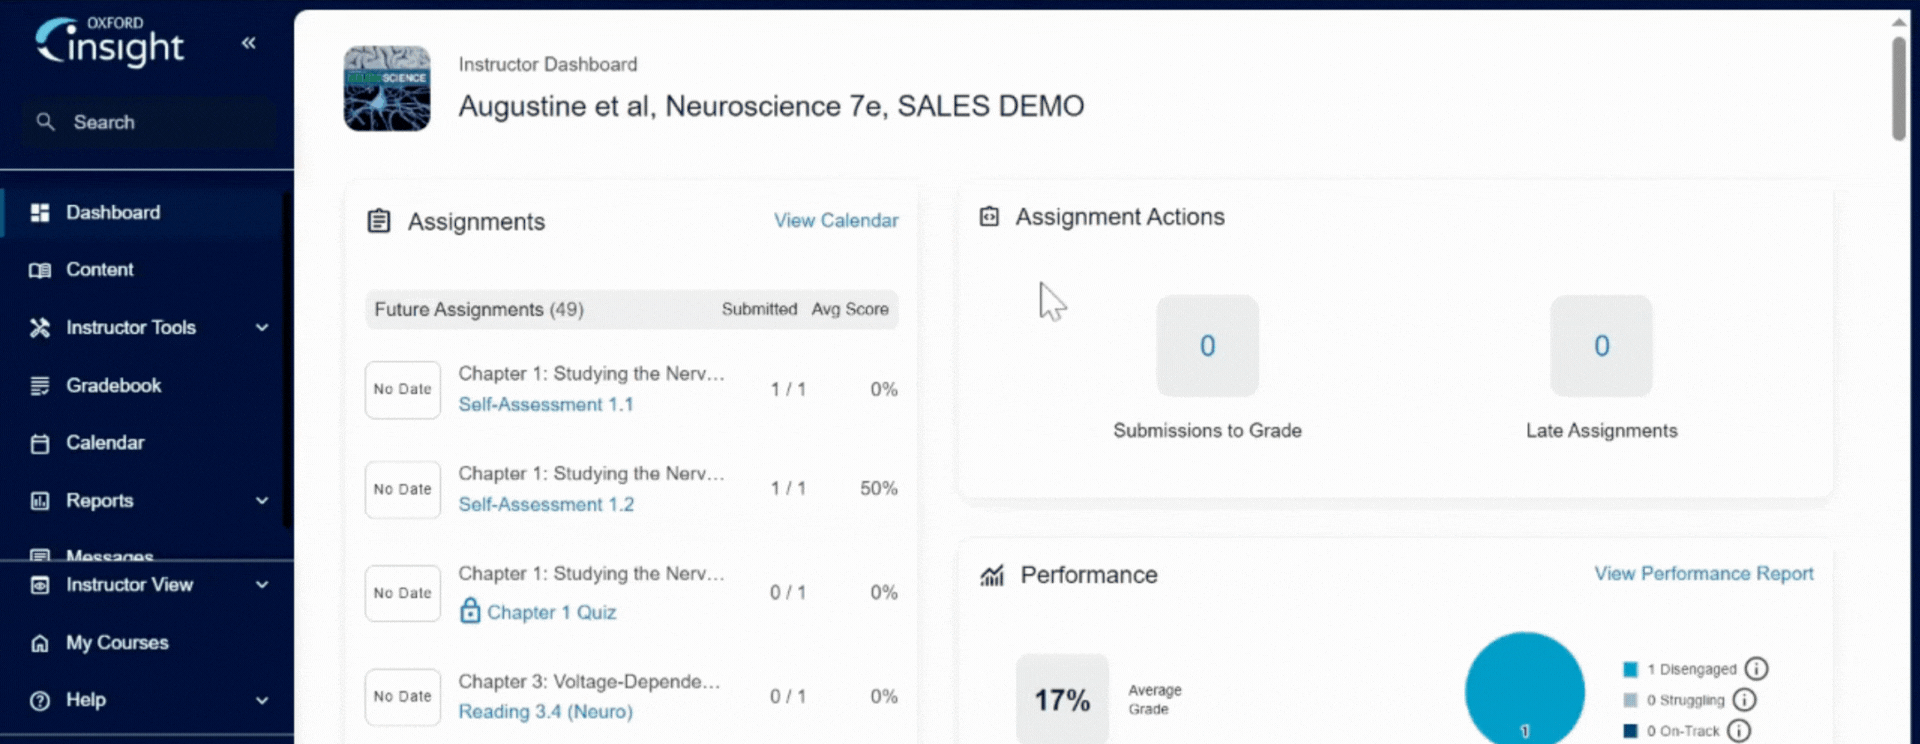Click the Oxford Insight logo

pos(110,42)
